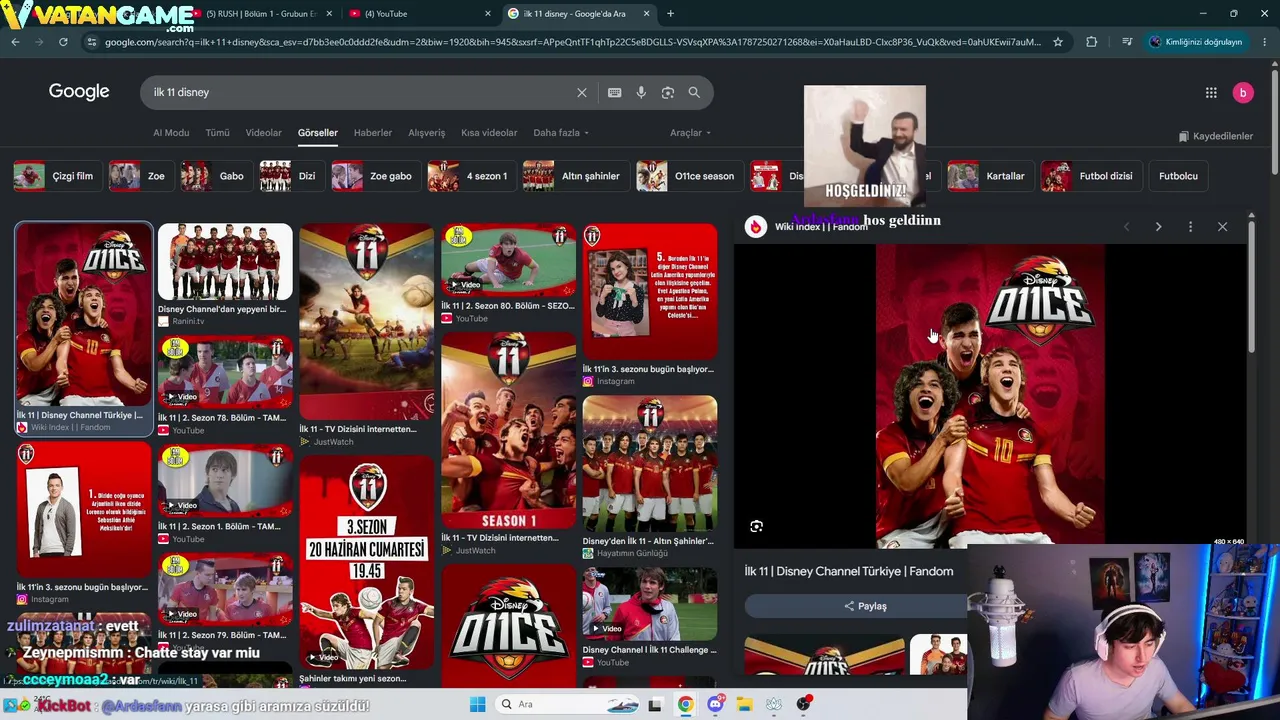
Task: Open the on-screen keyboard input tool
Action: (615, 92)
